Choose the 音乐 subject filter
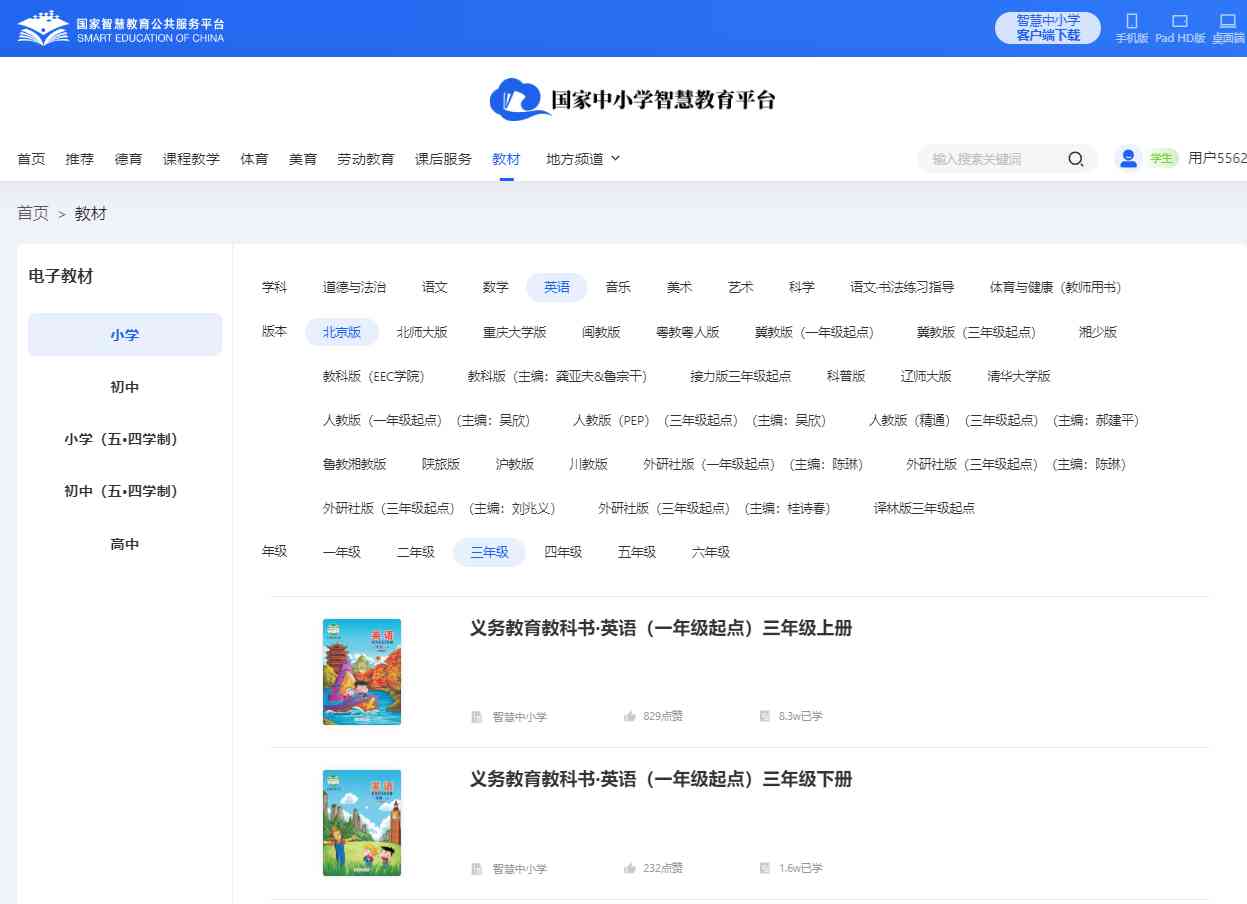The height and width of the screenshot is (904, 1247). pos(618,287)
